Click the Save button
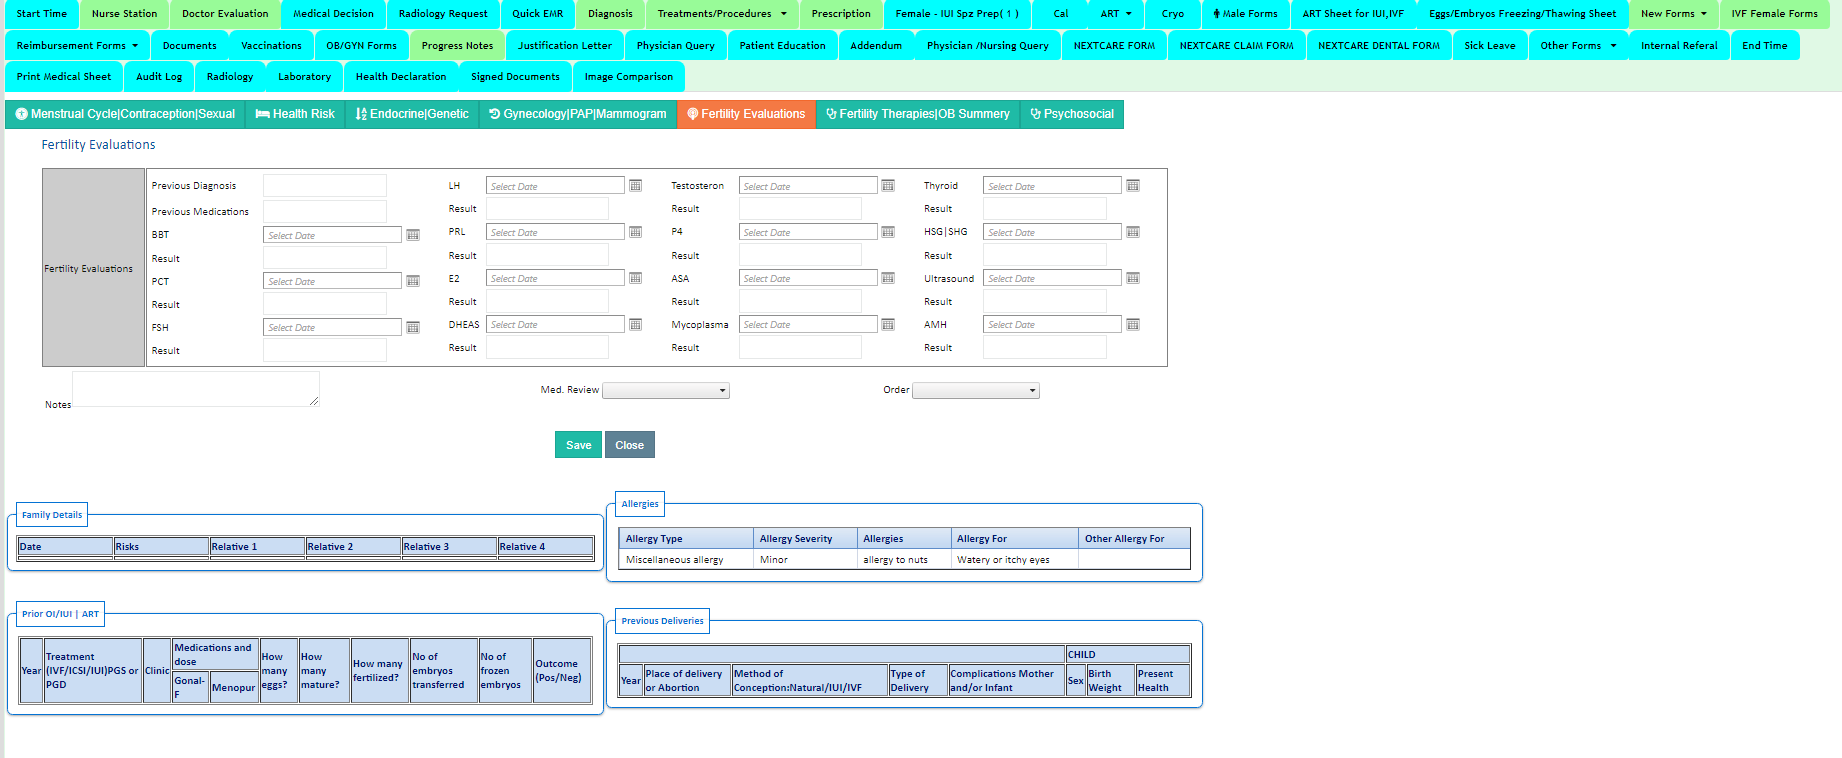Viewport: 1842px width, 758px height. [578, 445]
